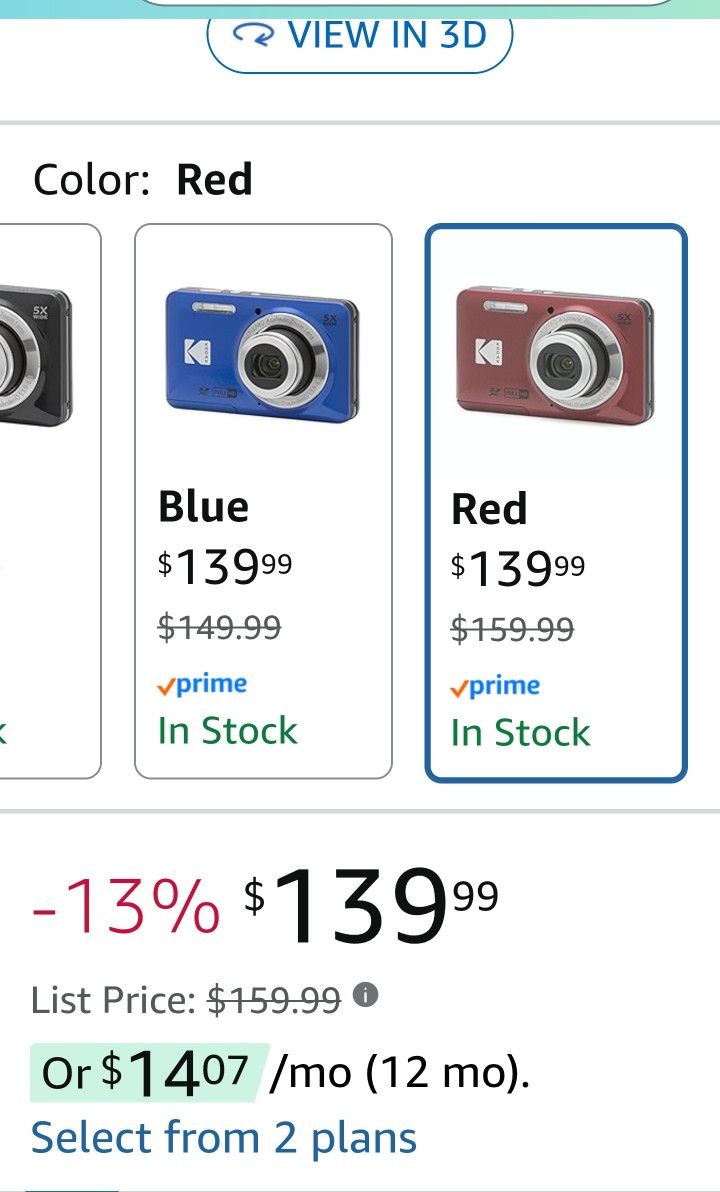The width and height of the screenshot is (720, 1192).
Task: Tap the 3D rotate arrow icon
Action: 252,35
